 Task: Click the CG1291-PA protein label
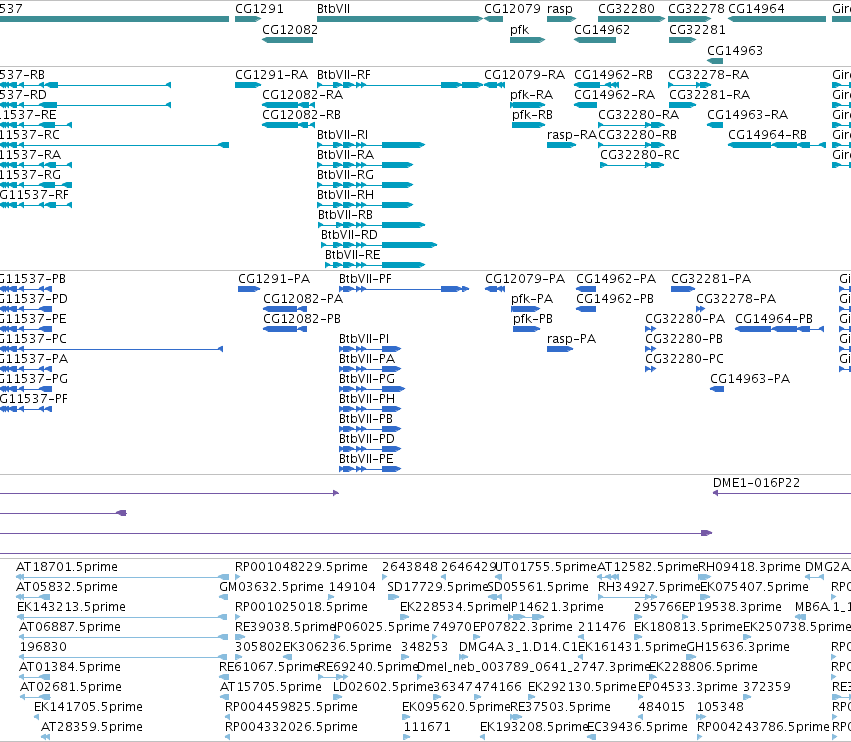(274, 279)
